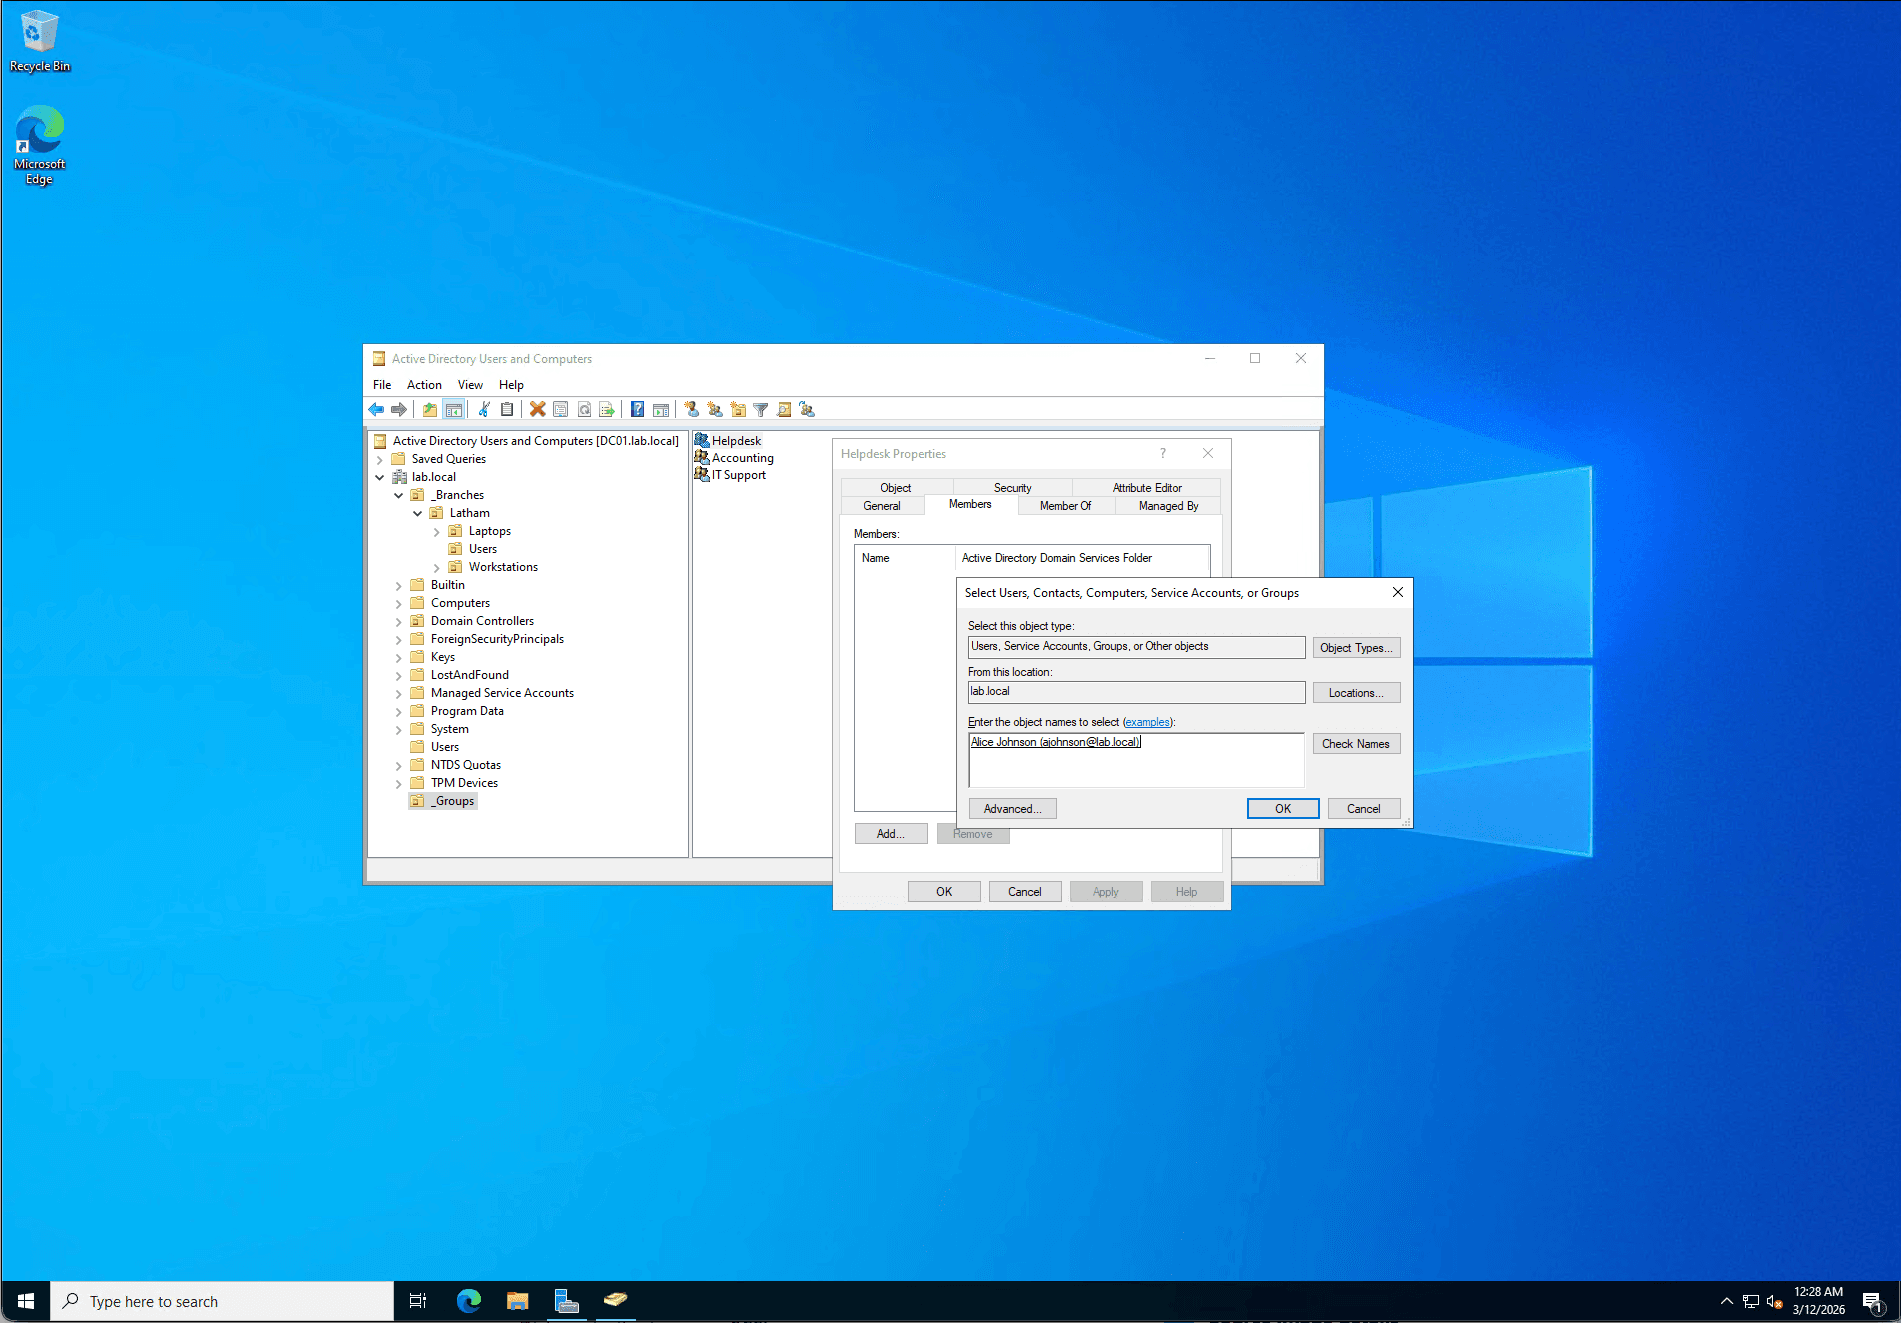Click the Back arrow in the toolbar
Viewport: 1901px width, 1323px height.
[x=376, y=409]
